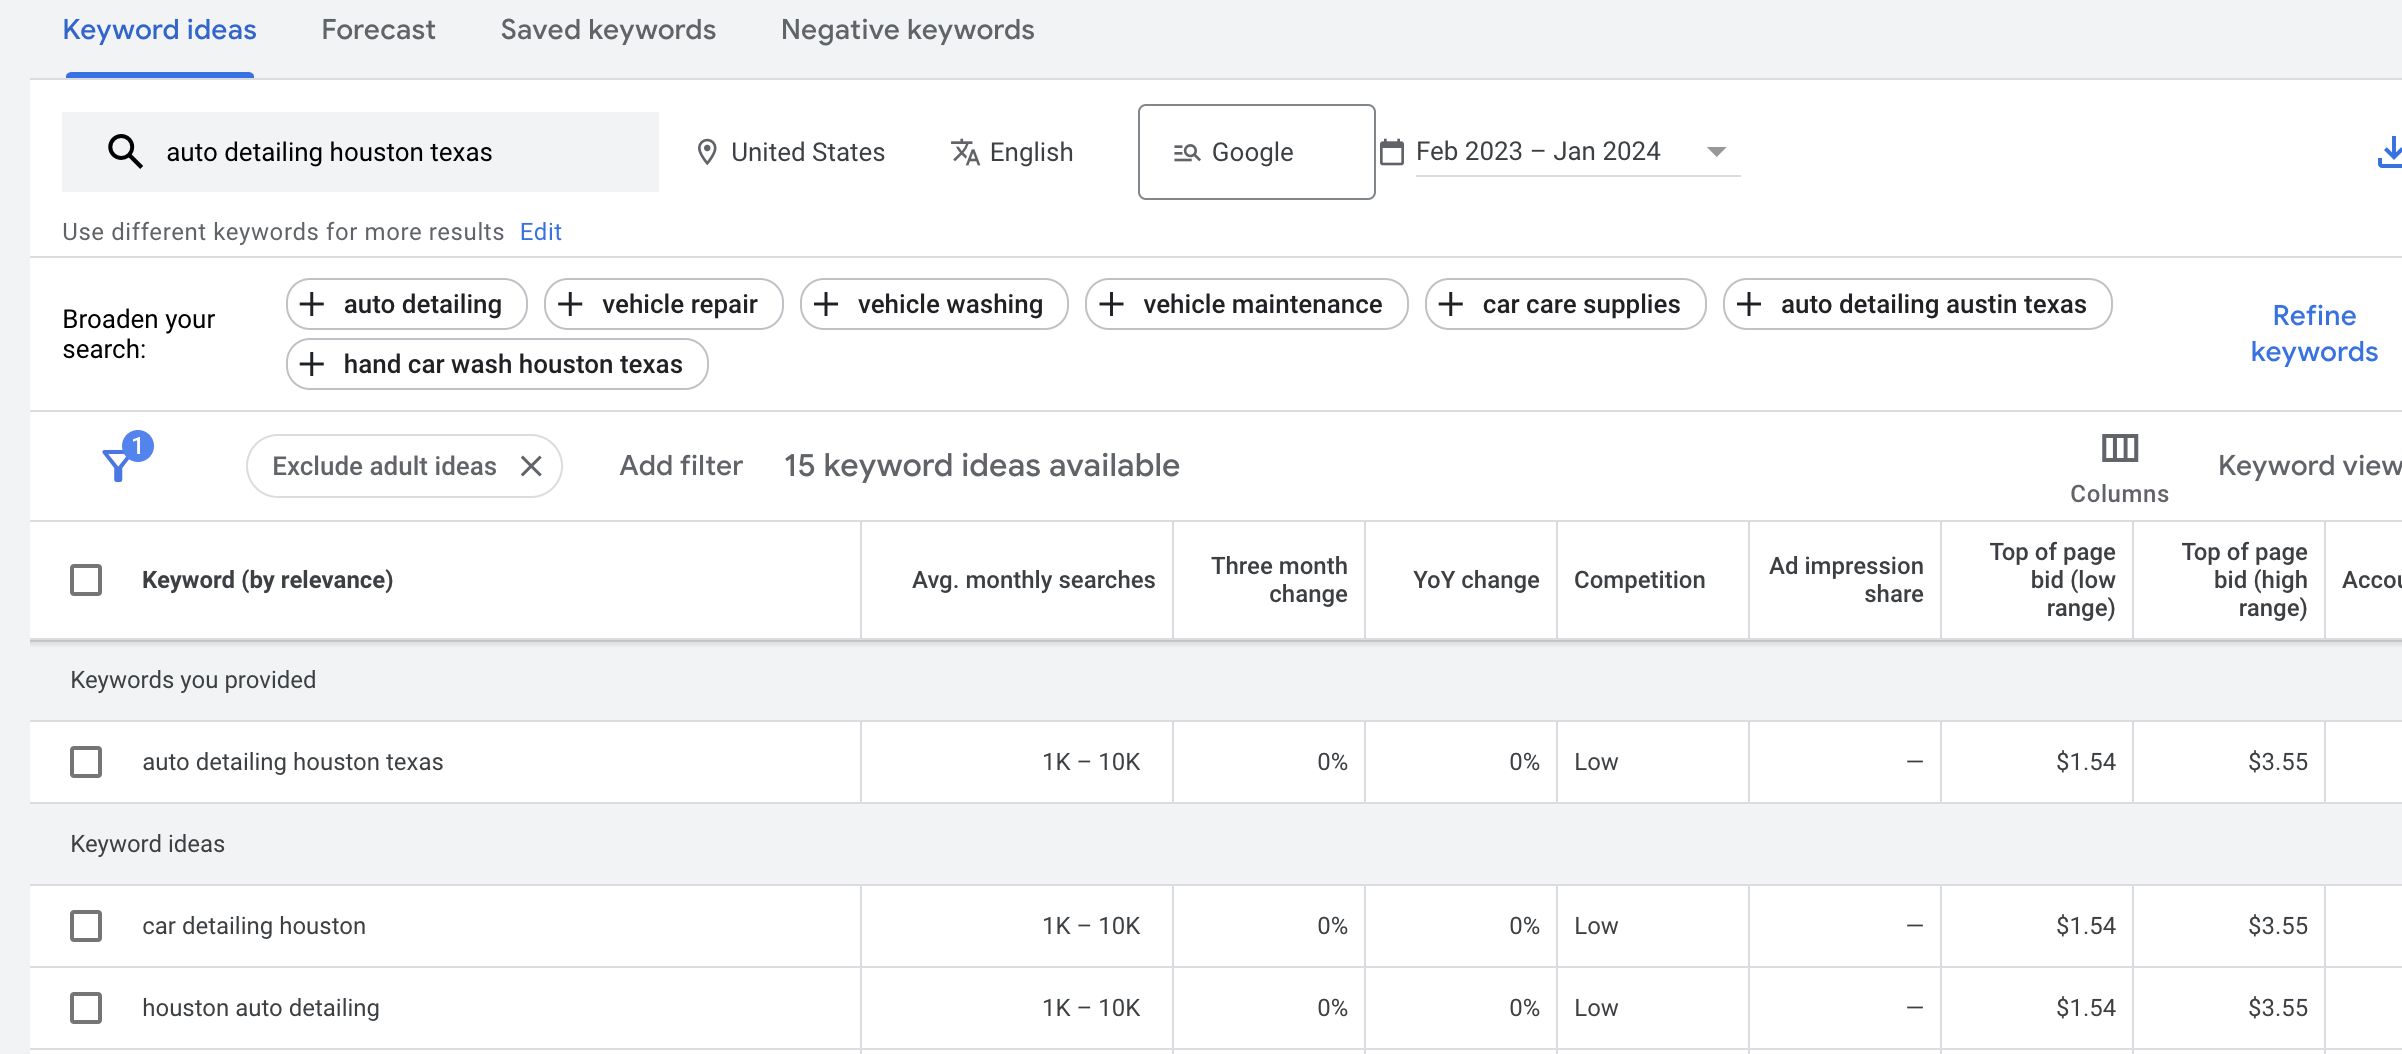Expand the date range dropdown arrow
The width and height of the screenshot is (2402, 1054).
point(1716,152)
